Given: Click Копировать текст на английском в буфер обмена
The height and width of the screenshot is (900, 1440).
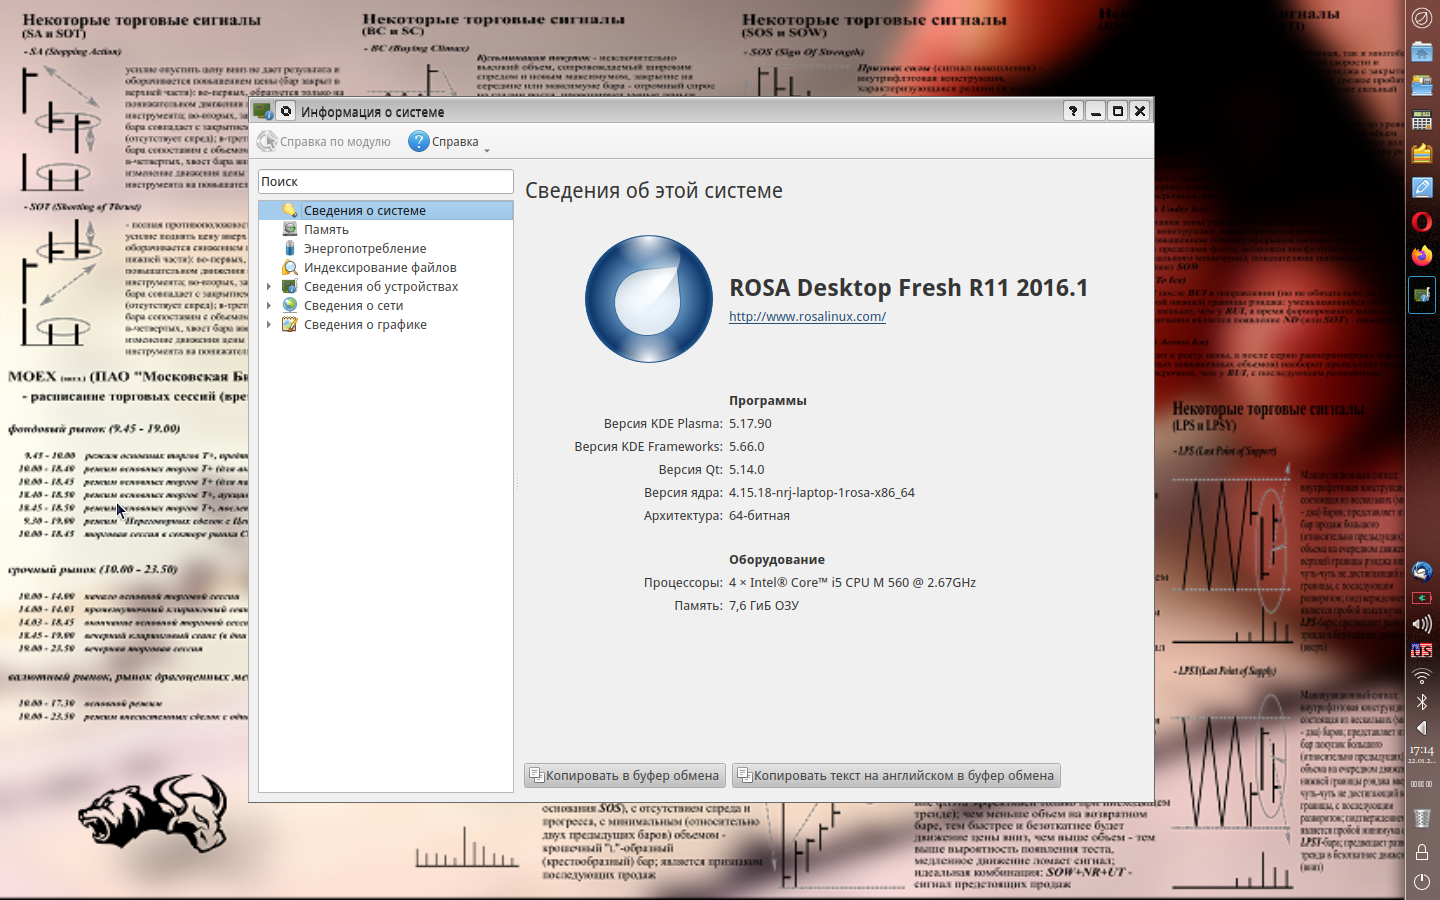Looking at the screenshot, I should click(896, 775).
